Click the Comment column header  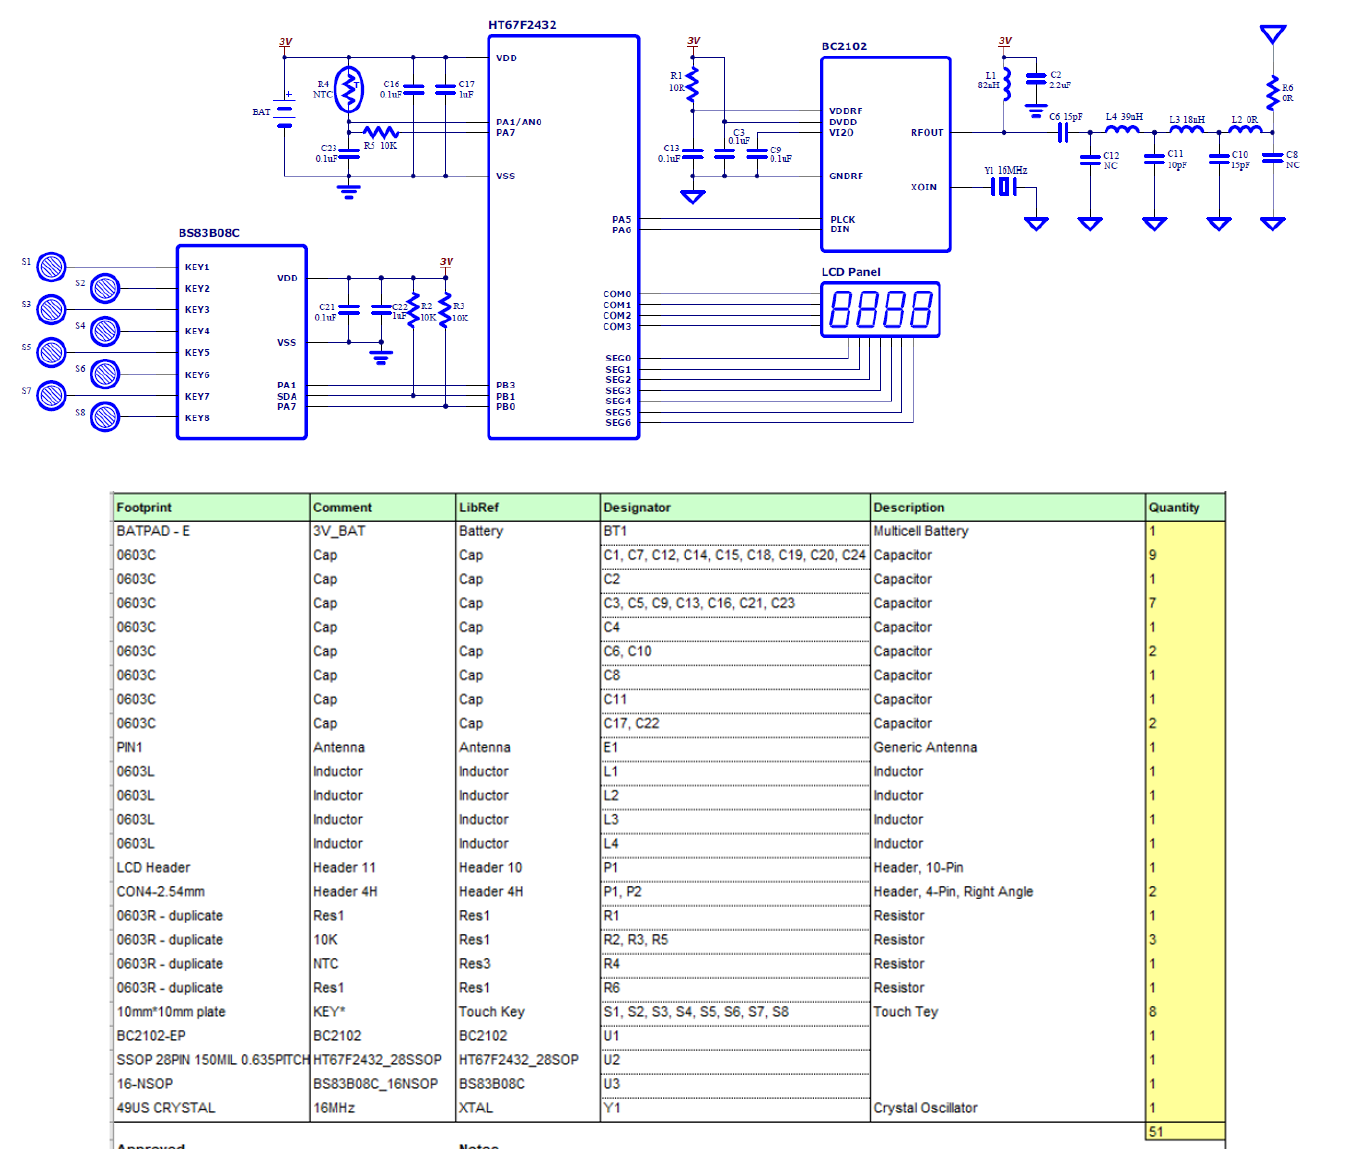point(383,507)
